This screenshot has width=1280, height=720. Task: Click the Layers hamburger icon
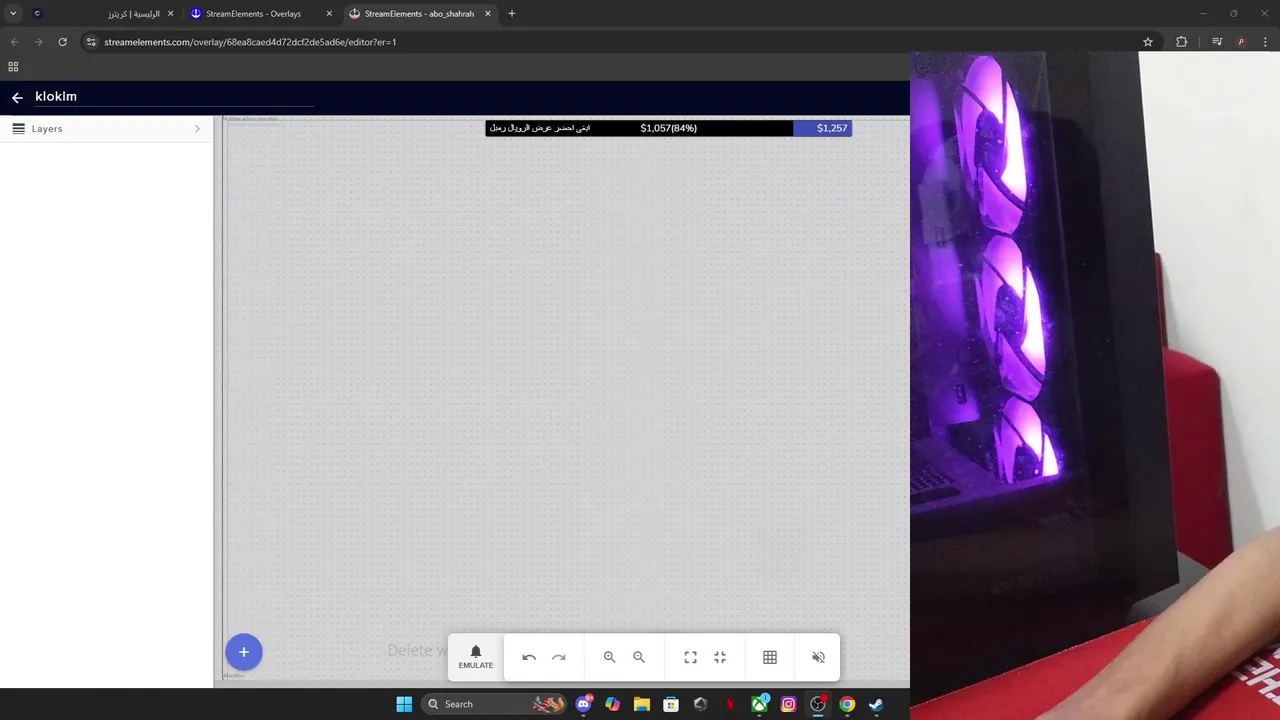(18, 129)
